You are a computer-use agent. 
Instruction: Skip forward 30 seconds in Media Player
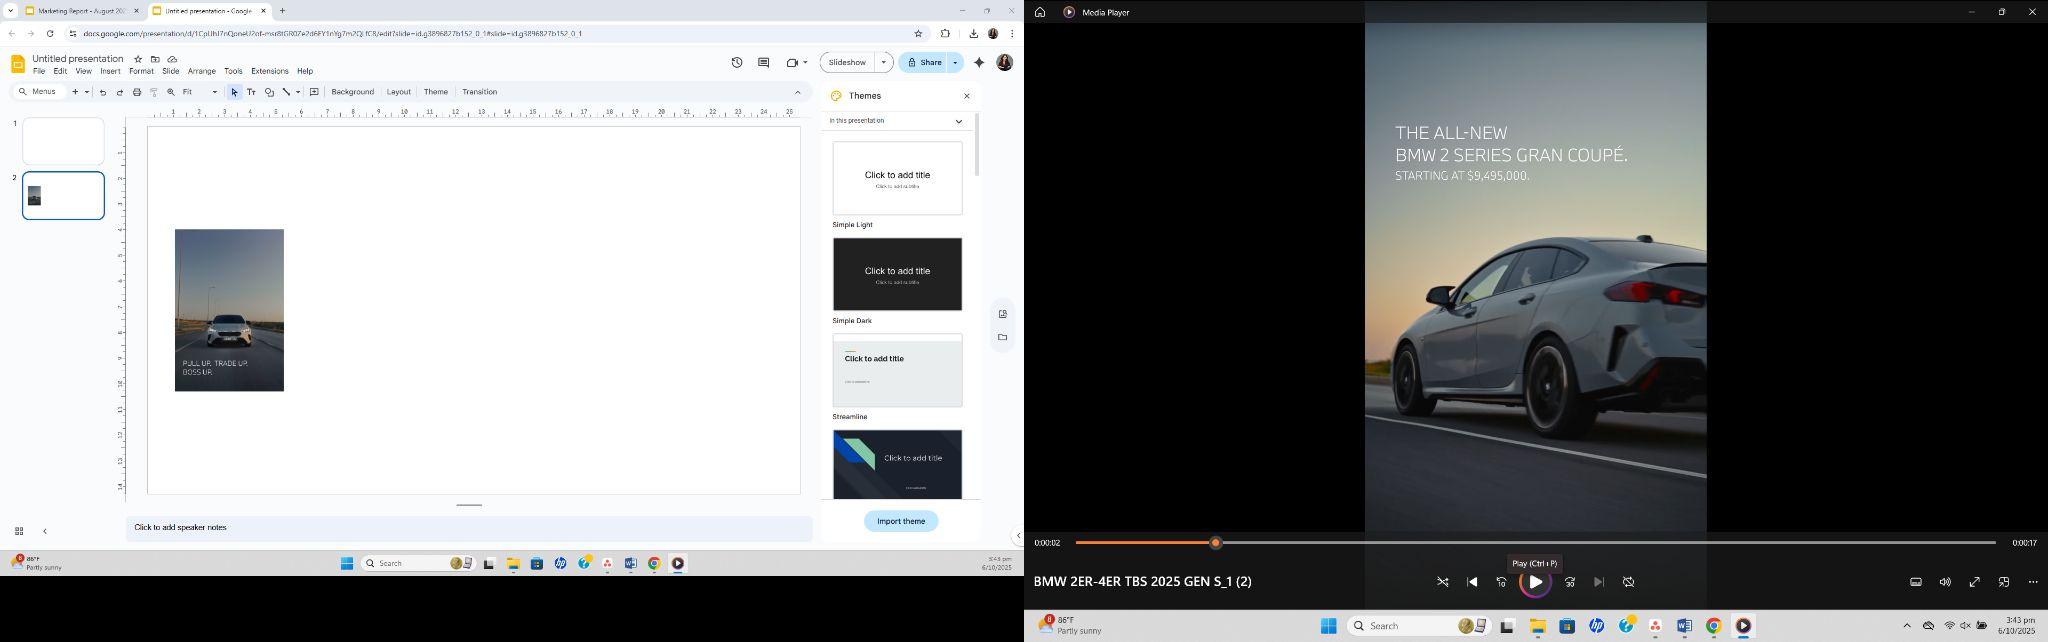coord(1570,582)
